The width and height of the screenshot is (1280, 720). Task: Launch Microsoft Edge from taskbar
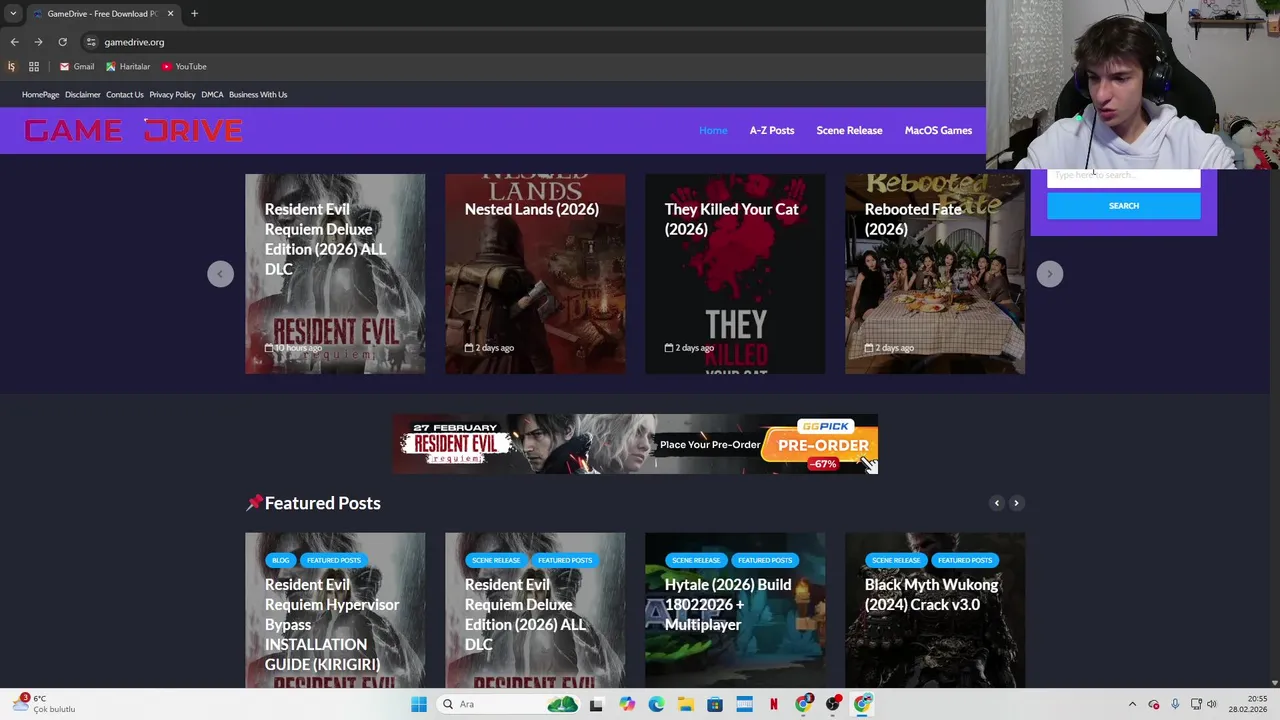[x=656, y=704]
